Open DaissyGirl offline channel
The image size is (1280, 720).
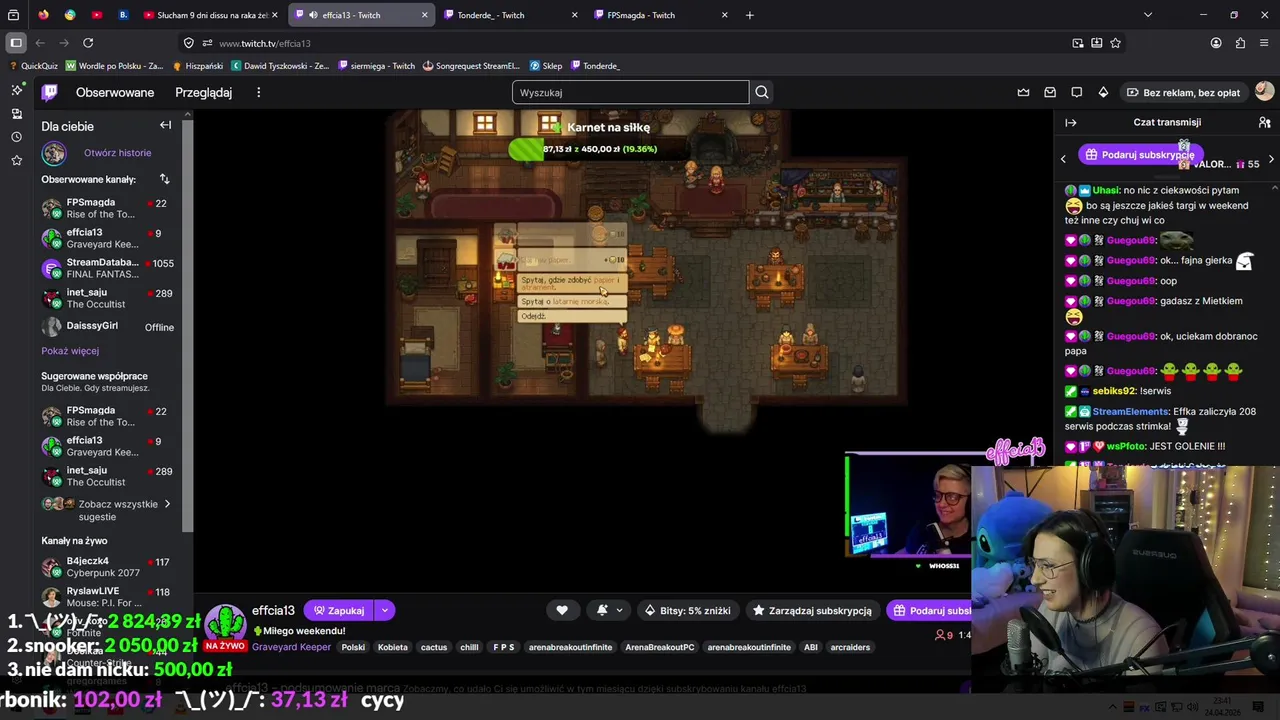click(x=108, y=326)
